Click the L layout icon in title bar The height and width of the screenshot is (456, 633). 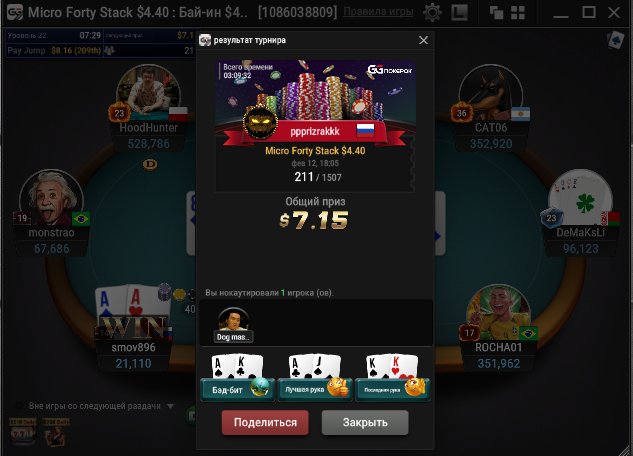pos(459,13)
